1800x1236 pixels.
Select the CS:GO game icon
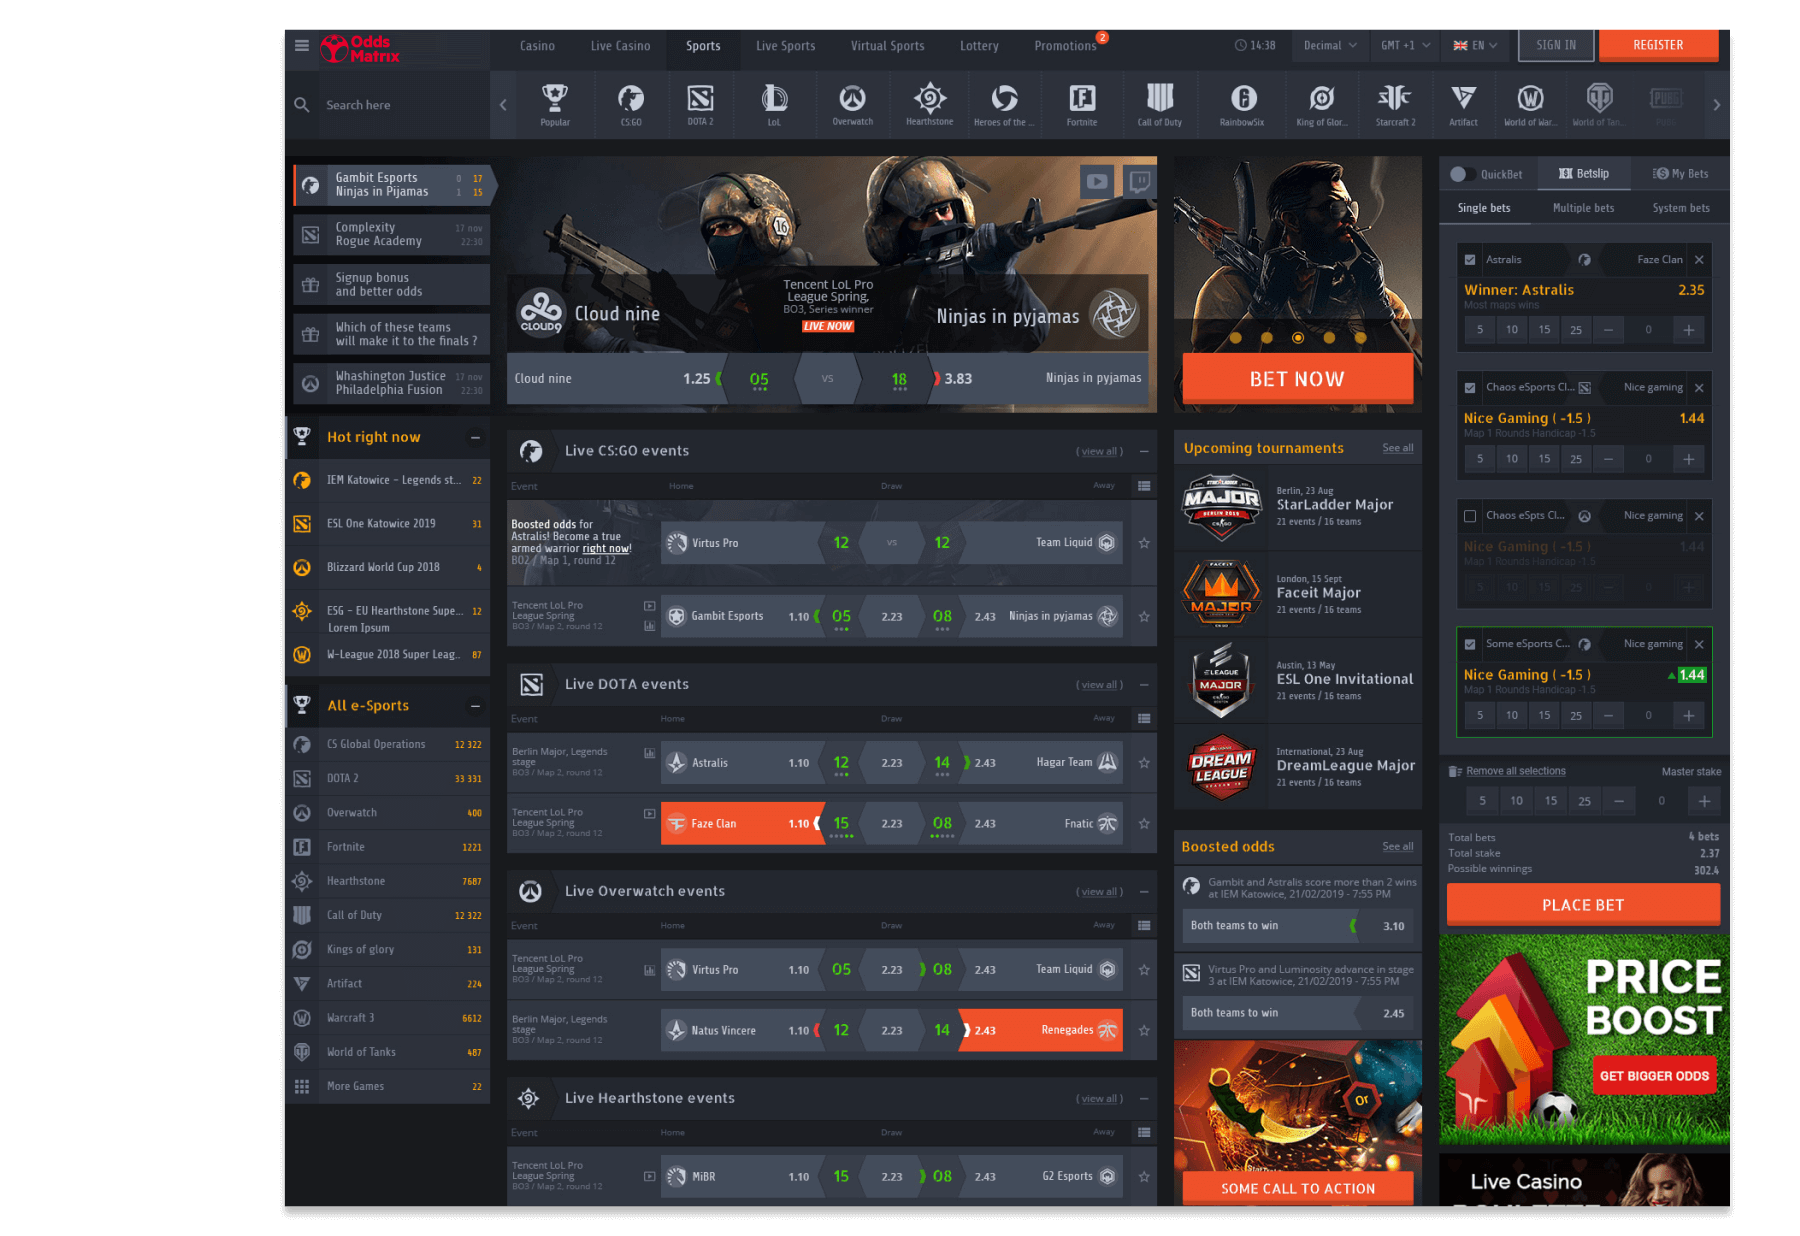631,104
